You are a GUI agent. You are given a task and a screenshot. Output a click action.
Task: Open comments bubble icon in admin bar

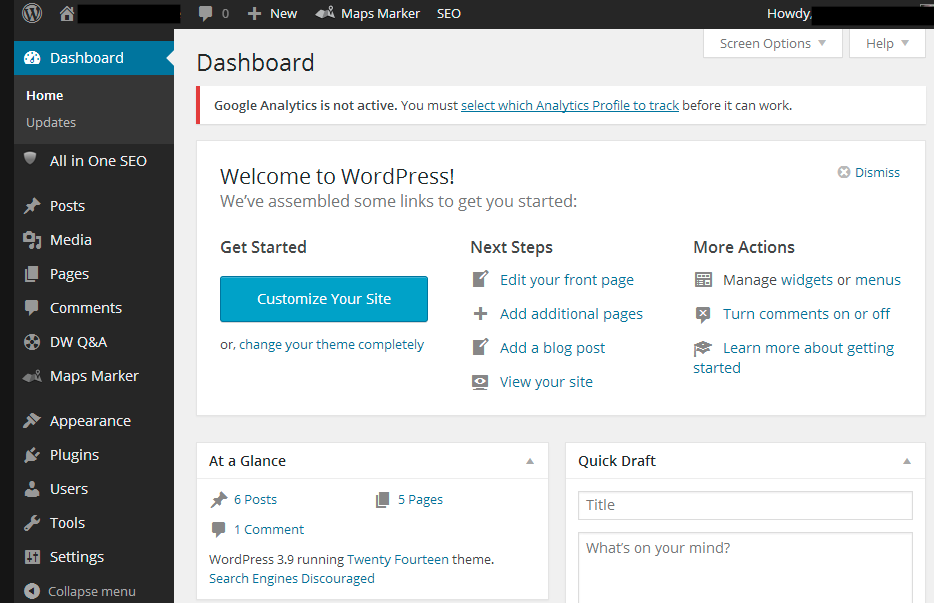206,14
